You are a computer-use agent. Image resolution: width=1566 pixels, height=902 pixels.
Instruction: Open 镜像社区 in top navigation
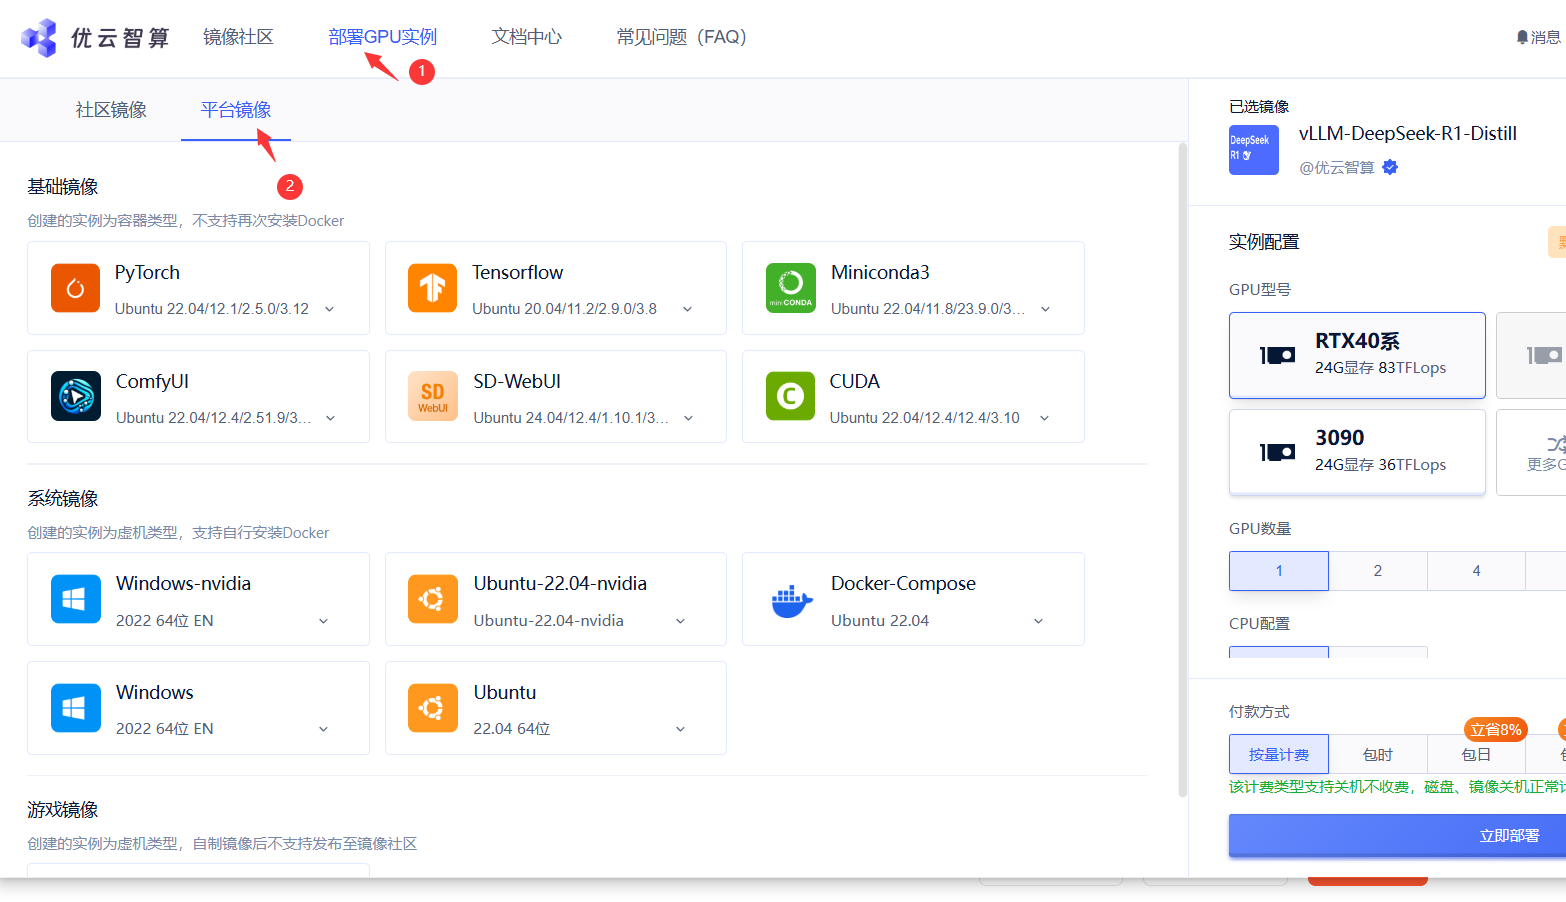[x=238, y=37]
